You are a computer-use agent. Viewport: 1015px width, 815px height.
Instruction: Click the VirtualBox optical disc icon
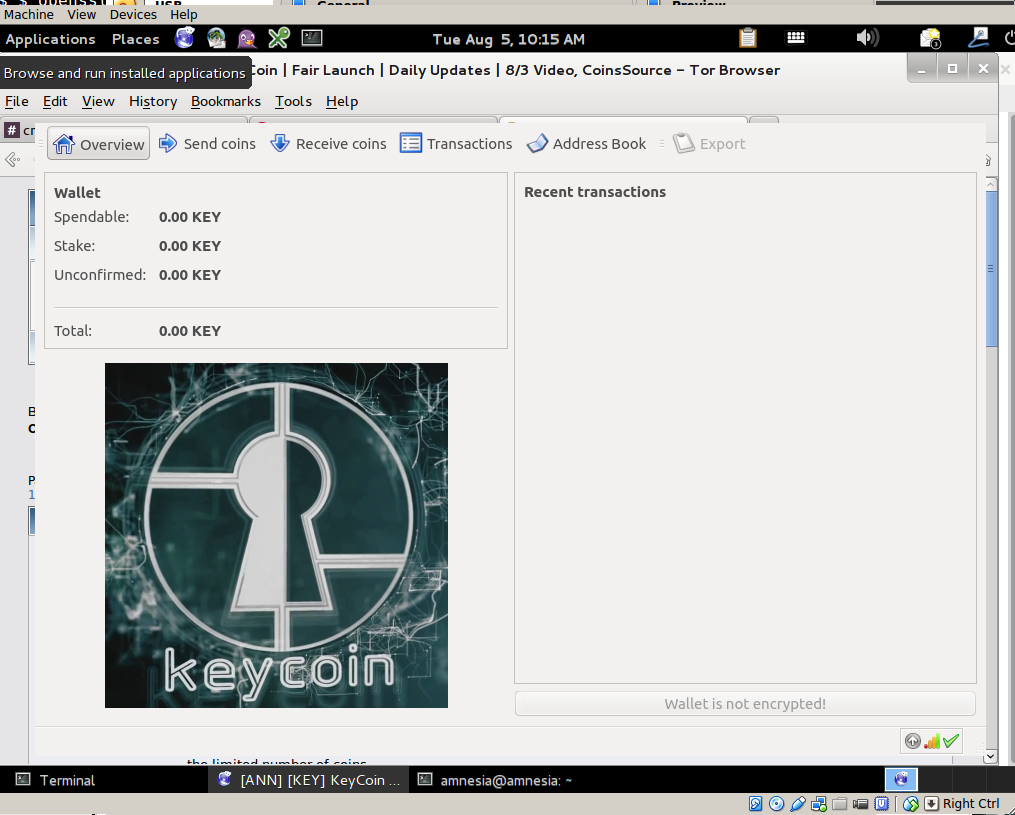[776, 804]
